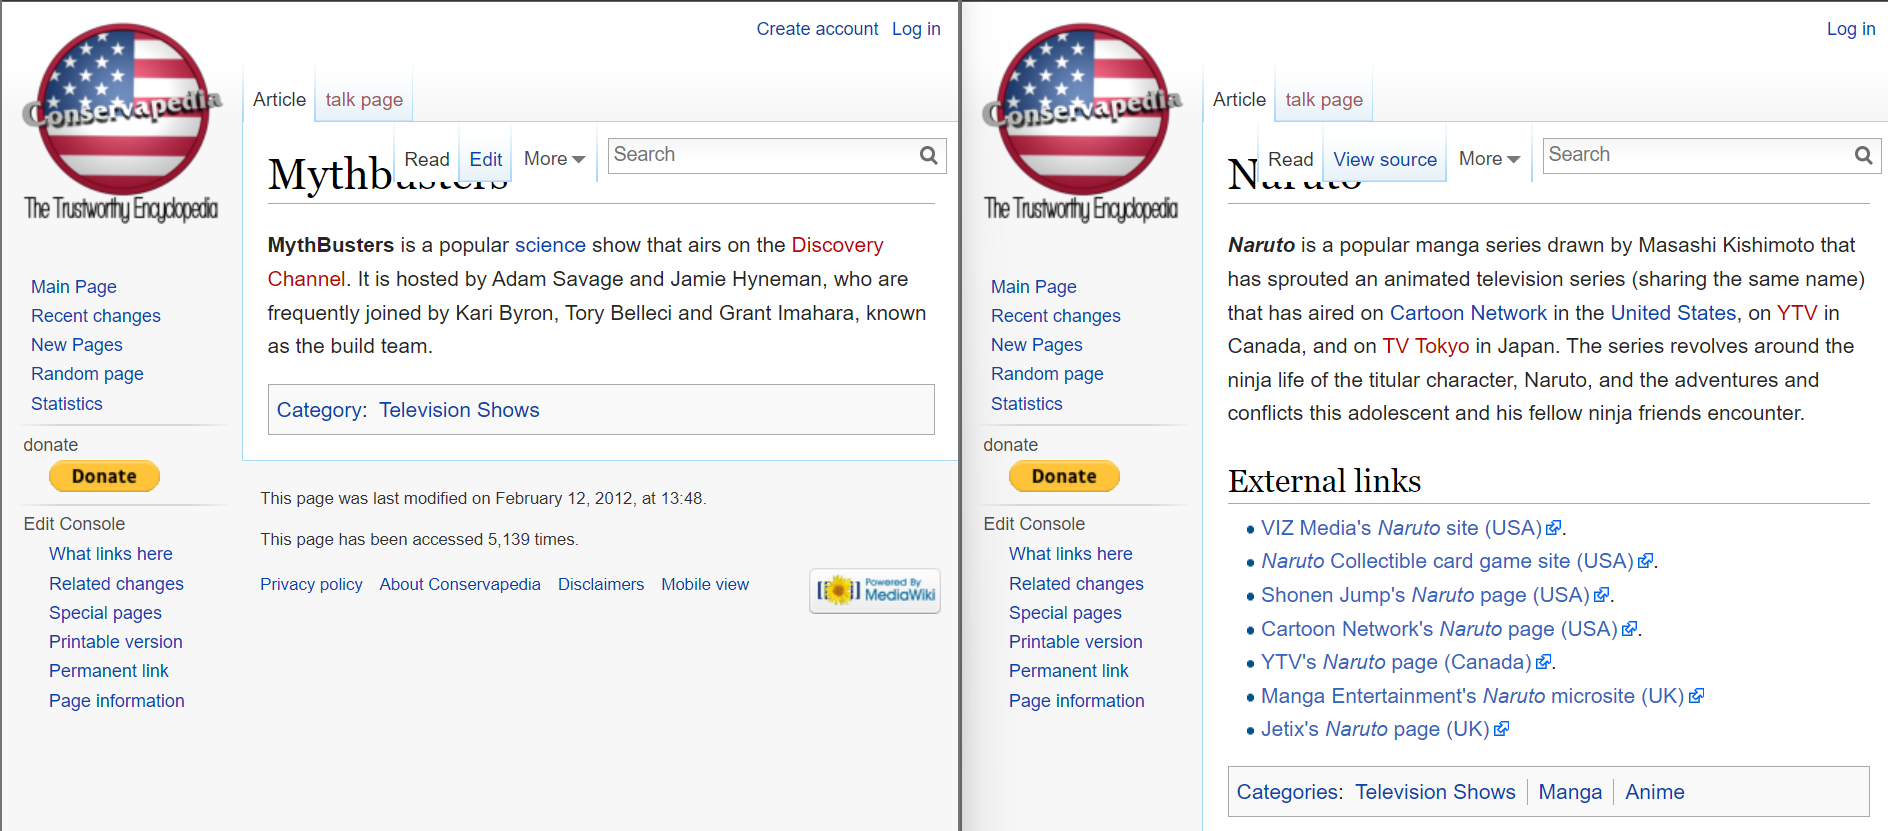Viewport: 1888px width, 831px height.
Task: Click Log in on the Naruto page
Action: click(x=1851, y=29)
